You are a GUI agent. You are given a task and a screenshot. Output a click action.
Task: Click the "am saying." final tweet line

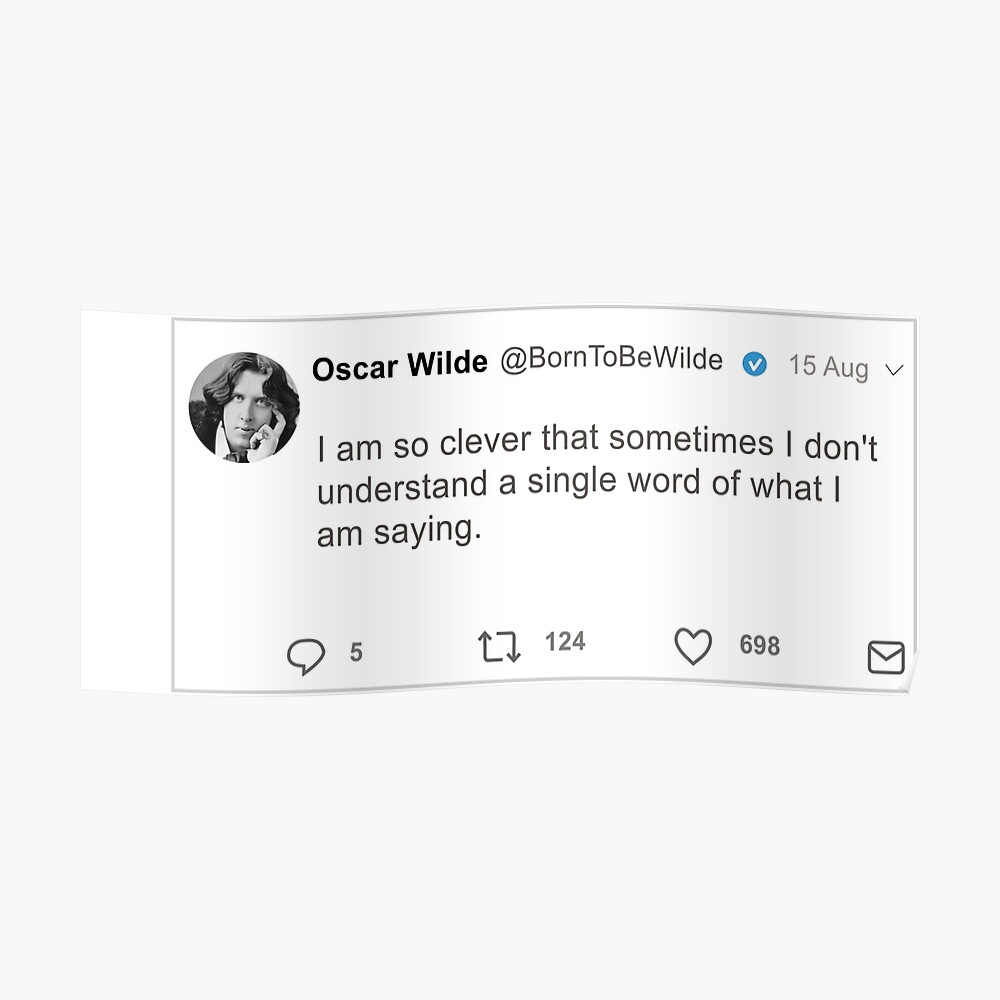click(399, 534)
